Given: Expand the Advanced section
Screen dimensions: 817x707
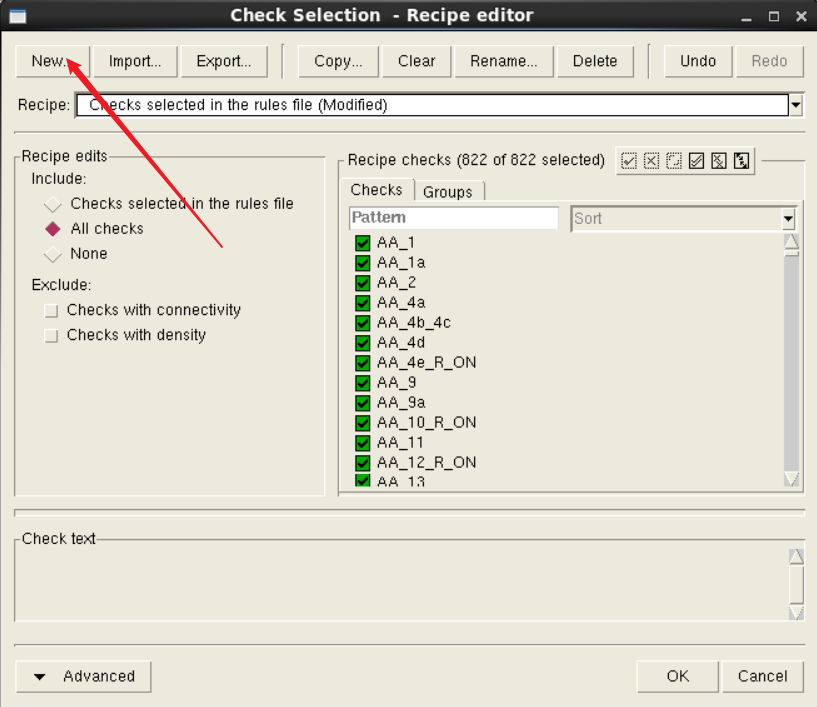Looking at the screenshot, I should point(83,676).
